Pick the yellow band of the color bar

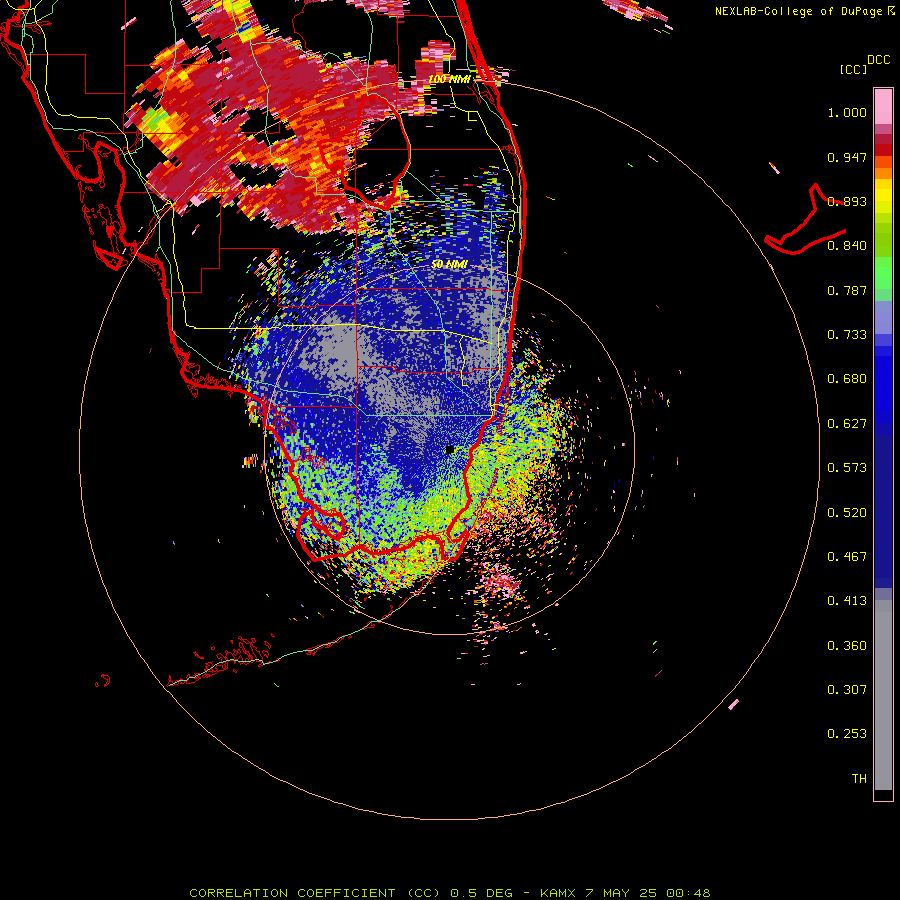point(883,196)
